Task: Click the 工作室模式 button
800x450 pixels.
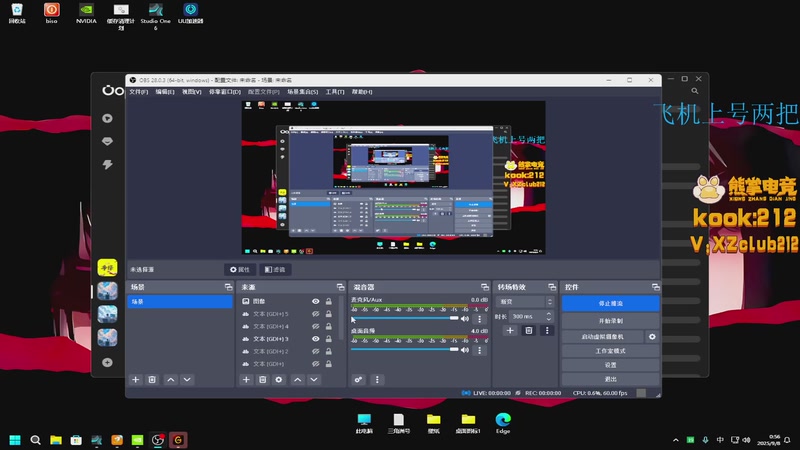Action: 610,351
